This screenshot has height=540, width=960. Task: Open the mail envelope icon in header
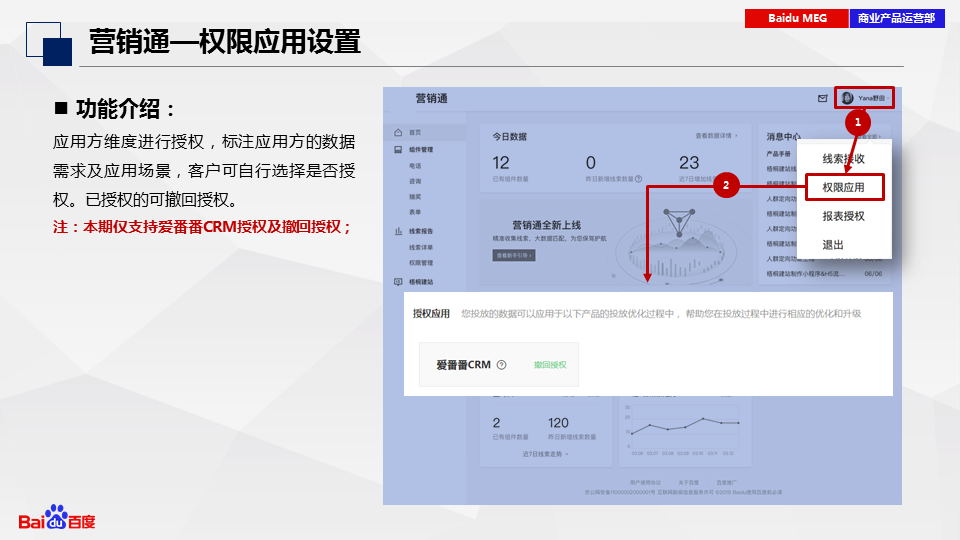pos(822,99)
